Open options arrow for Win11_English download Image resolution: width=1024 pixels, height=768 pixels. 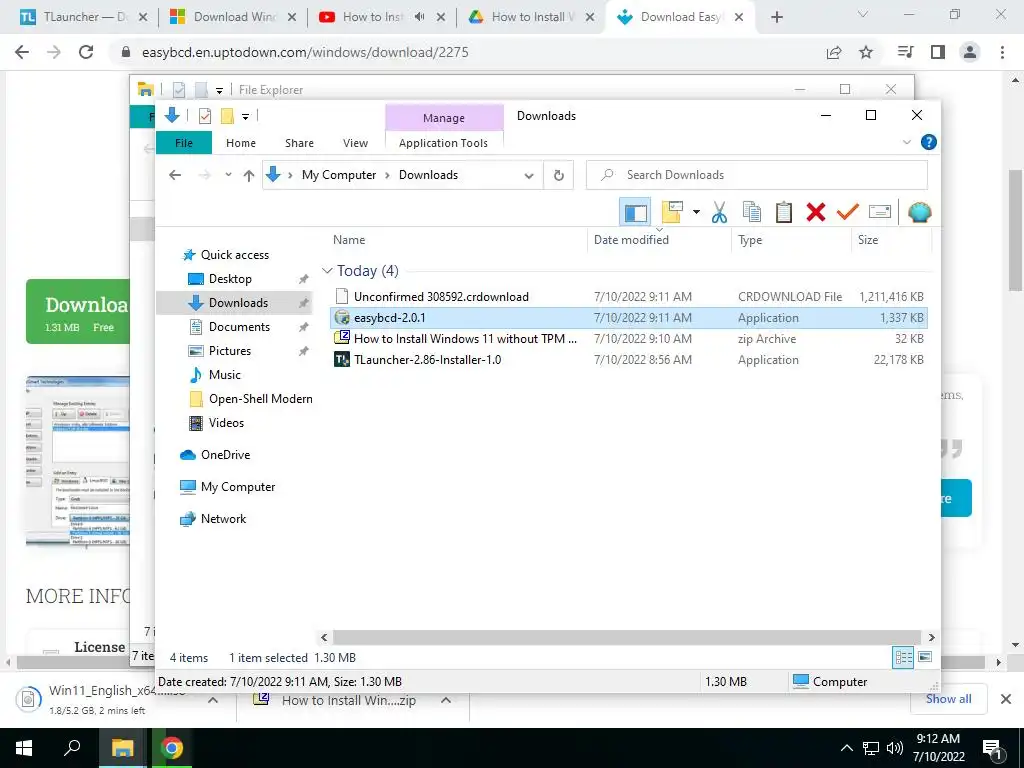tap(213, 700)
